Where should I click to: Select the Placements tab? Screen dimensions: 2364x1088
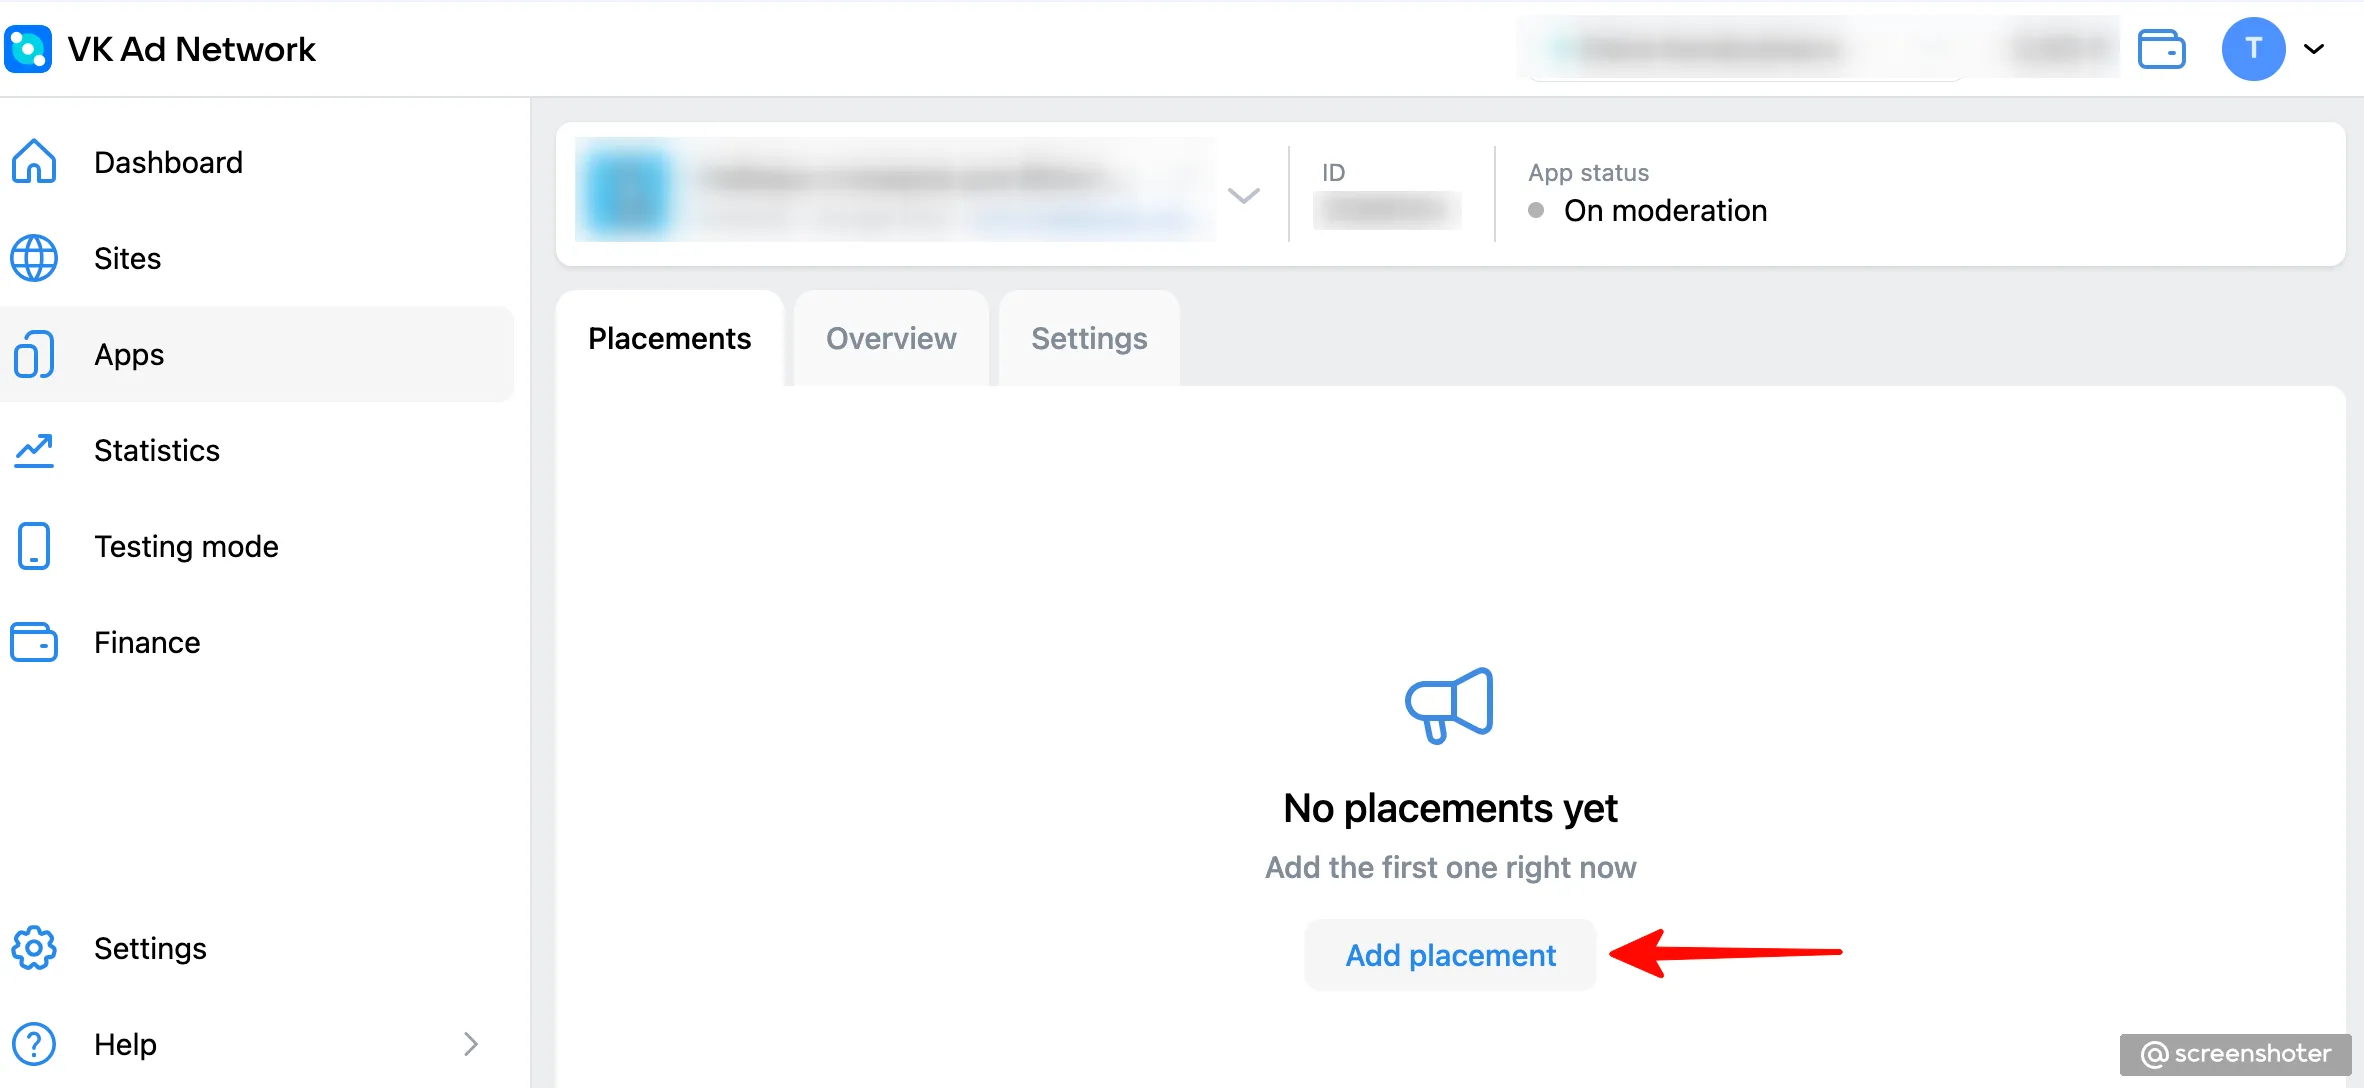point(669,336)
